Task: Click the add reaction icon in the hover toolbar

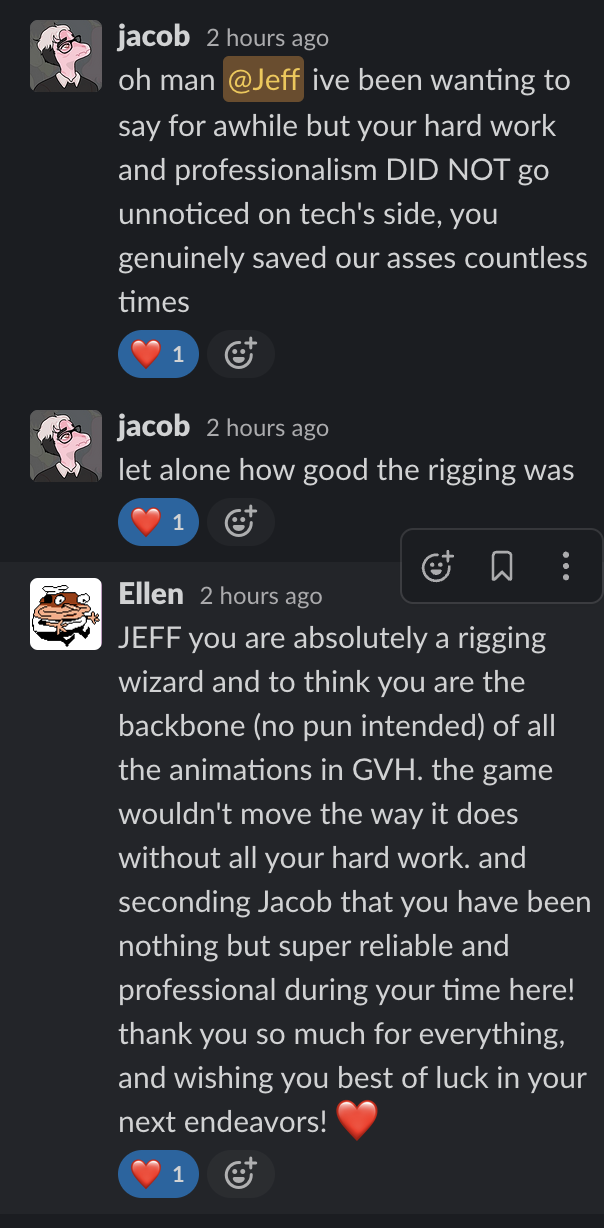Action: (x=438, y=566)
